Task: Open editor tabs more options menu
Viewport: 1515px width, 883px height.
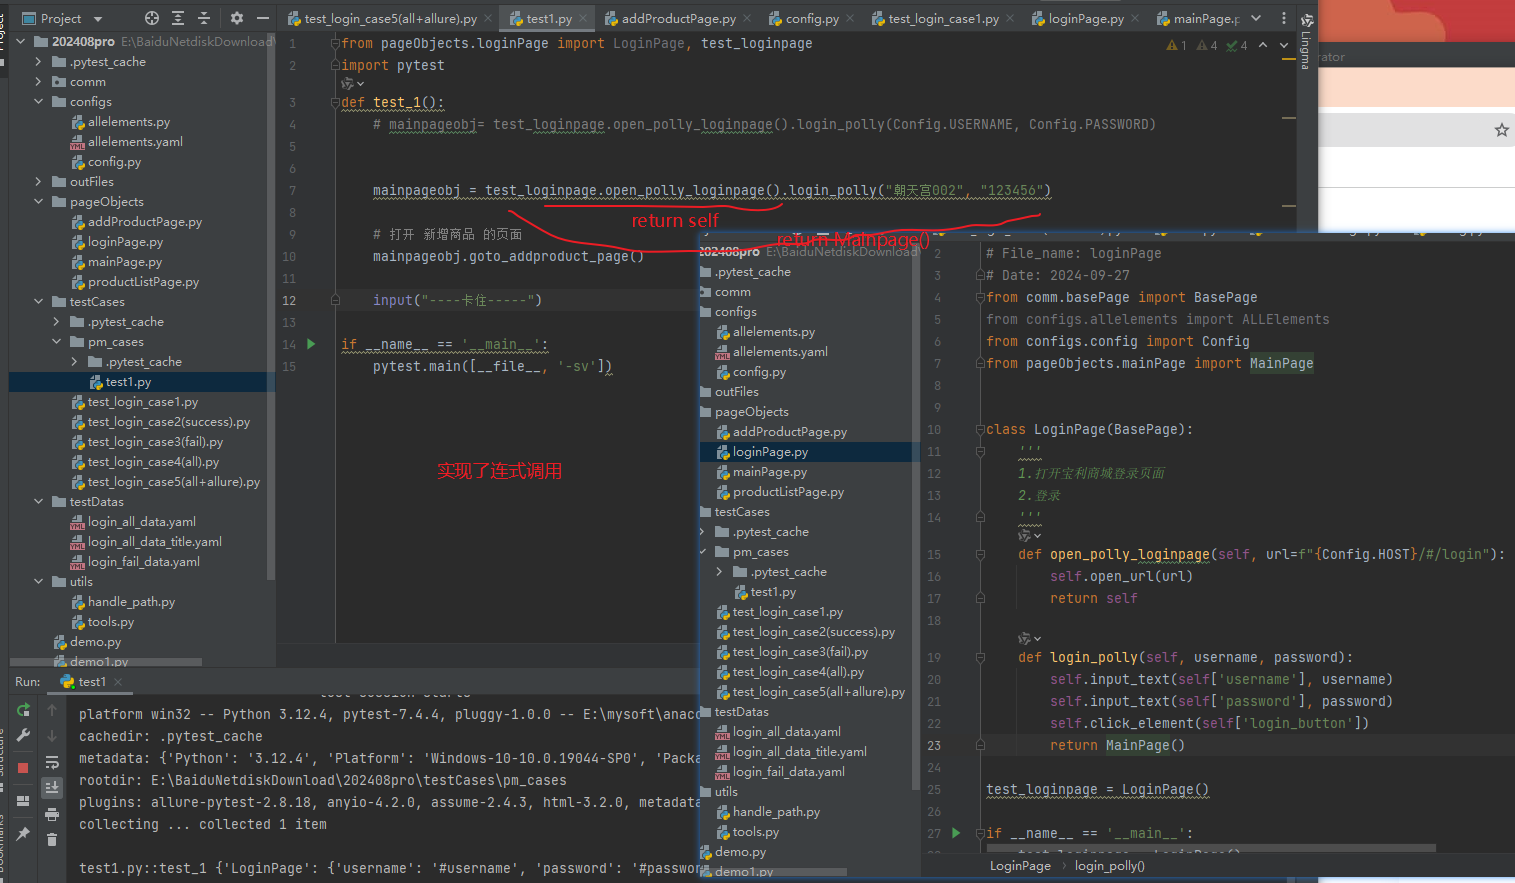Action: pyautogui.click(x=1284, y=18)
